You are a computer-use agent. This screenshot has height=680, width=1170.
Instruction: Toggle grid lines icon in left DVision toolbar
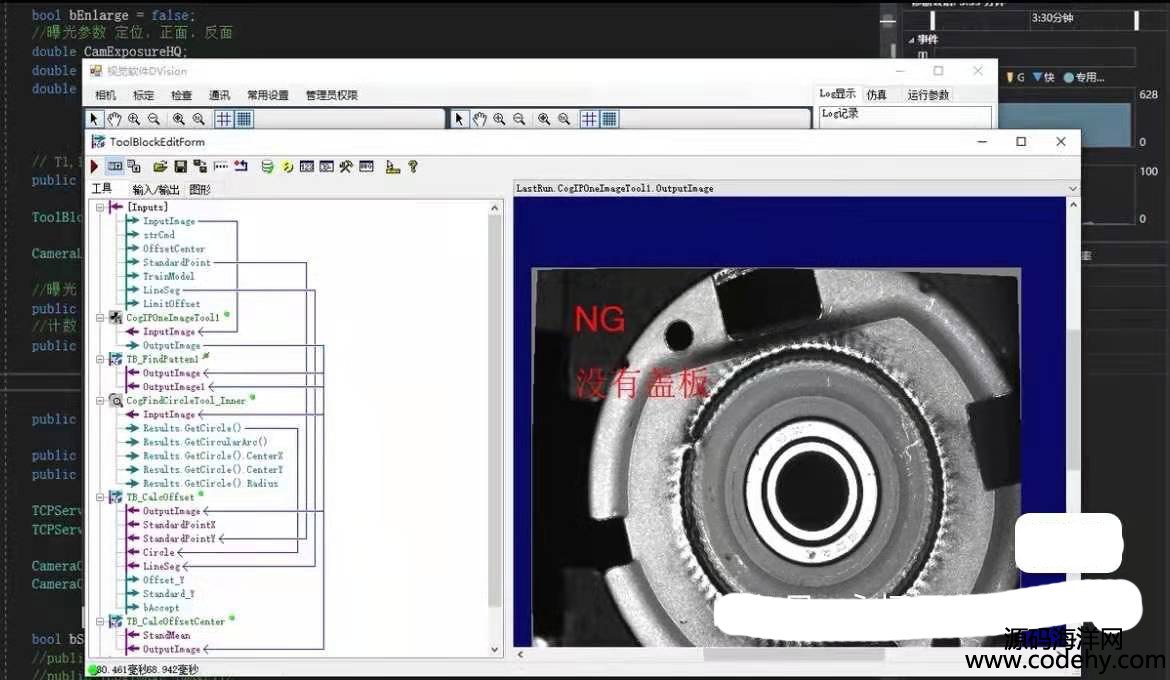(223, 119)
